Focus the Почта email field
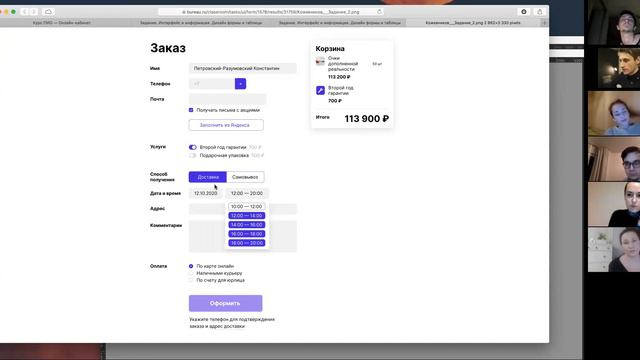Screen dimensions: 640x360 pos(227,99)
